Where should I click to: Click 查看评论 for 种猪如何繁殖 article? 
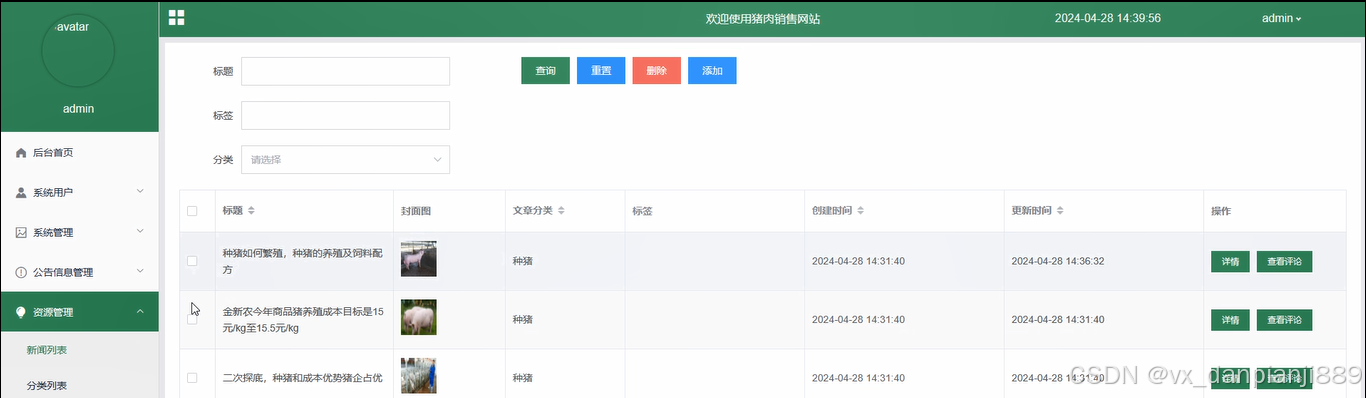pos(1284,262)
